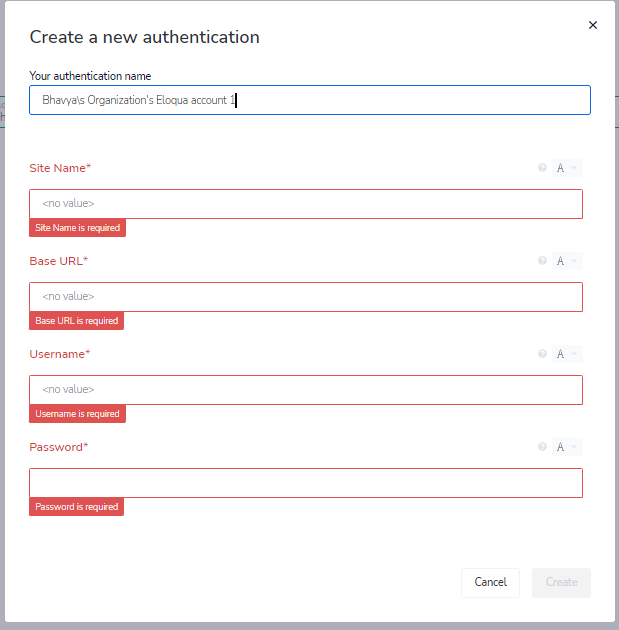Click the help icon next to Base URL
The image size is (619, 630).
click(x=542, y=261)
